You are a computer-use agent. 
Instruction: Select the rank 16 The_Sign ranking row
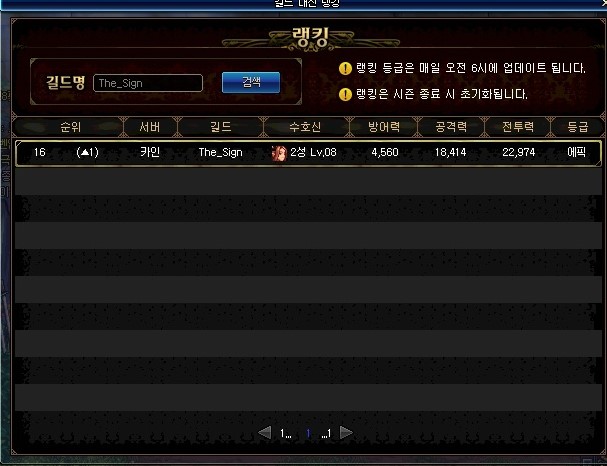click(308, 153)
